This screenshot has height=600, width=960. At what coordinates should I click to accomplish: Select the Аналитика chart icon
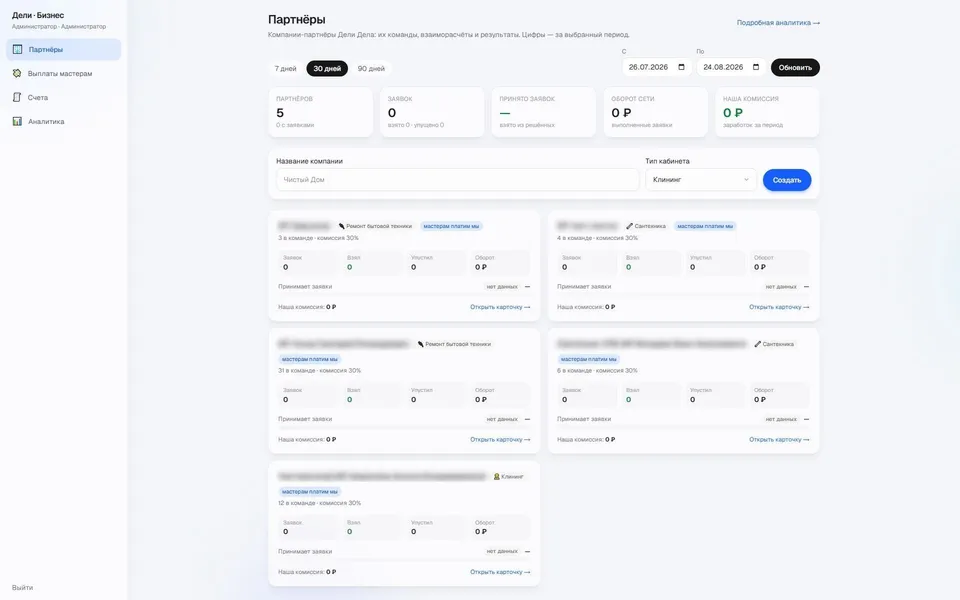17,121
